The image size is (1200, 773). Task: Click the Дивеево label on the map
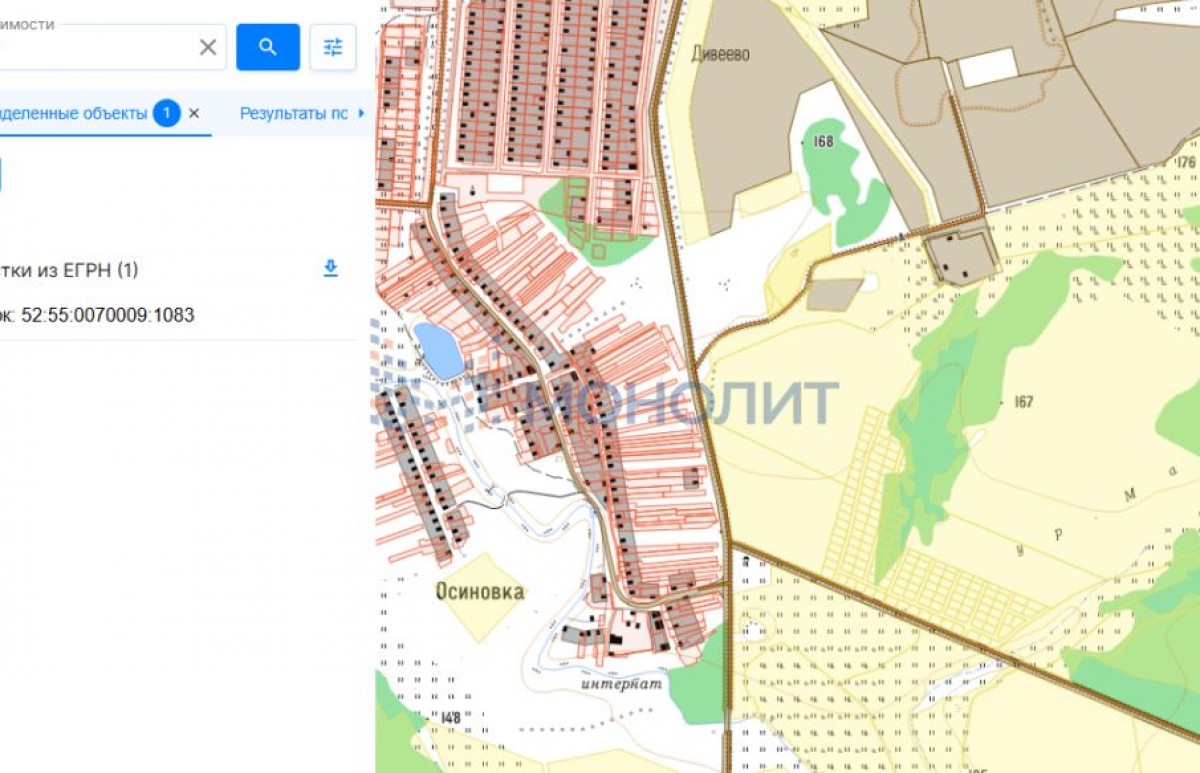(720, 53)
